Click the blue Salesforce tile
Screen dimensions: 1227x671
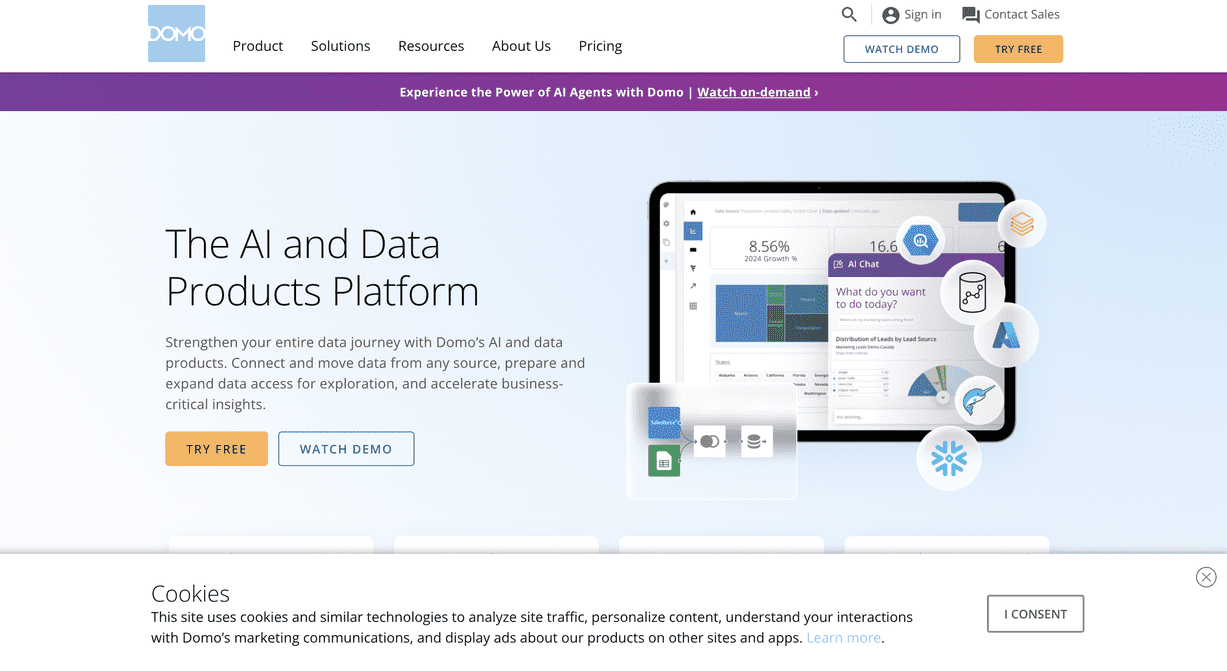click(664, 422)
